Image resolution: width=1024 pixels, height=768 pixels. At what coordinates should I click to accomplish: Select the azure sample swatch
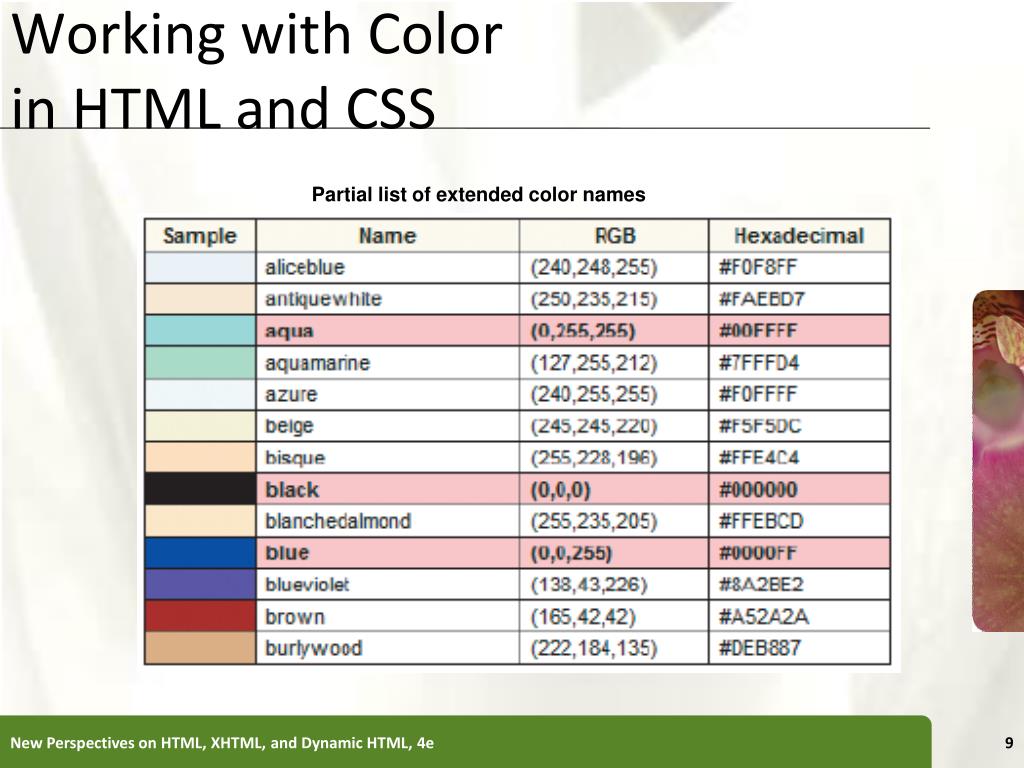coord(200,394)
